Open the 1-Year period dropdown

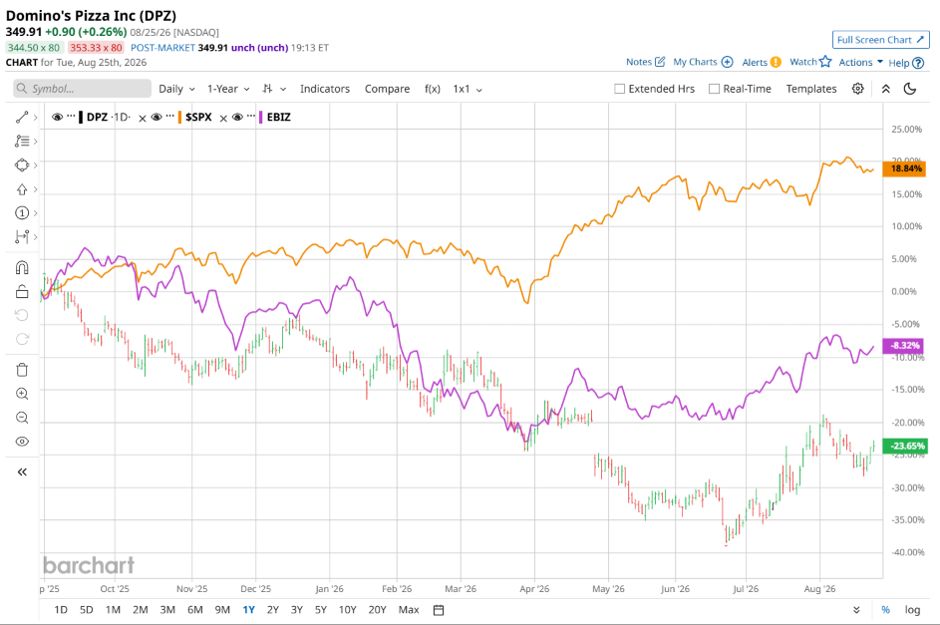tap(228, 89)
